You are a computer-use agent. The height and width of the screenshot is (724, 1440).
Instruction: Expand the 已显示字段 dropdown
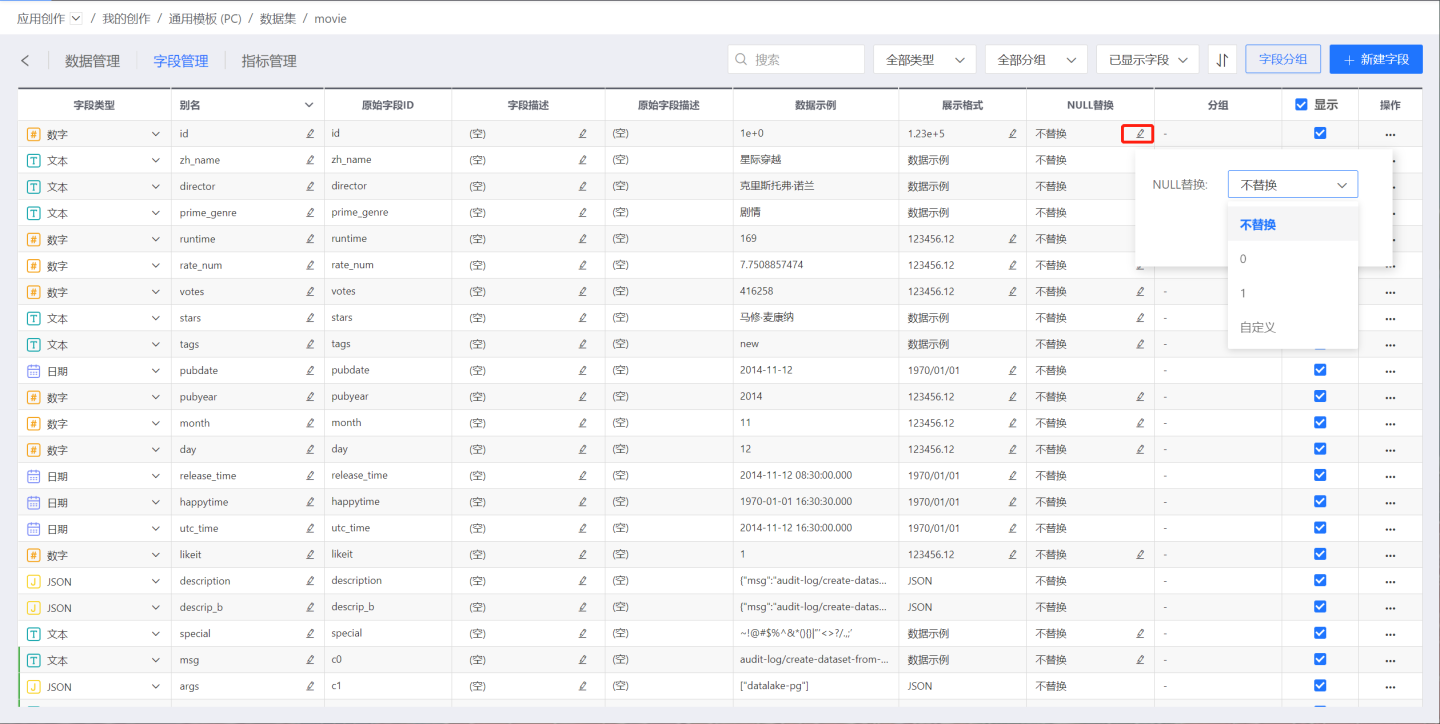(x=1147, y=60)
